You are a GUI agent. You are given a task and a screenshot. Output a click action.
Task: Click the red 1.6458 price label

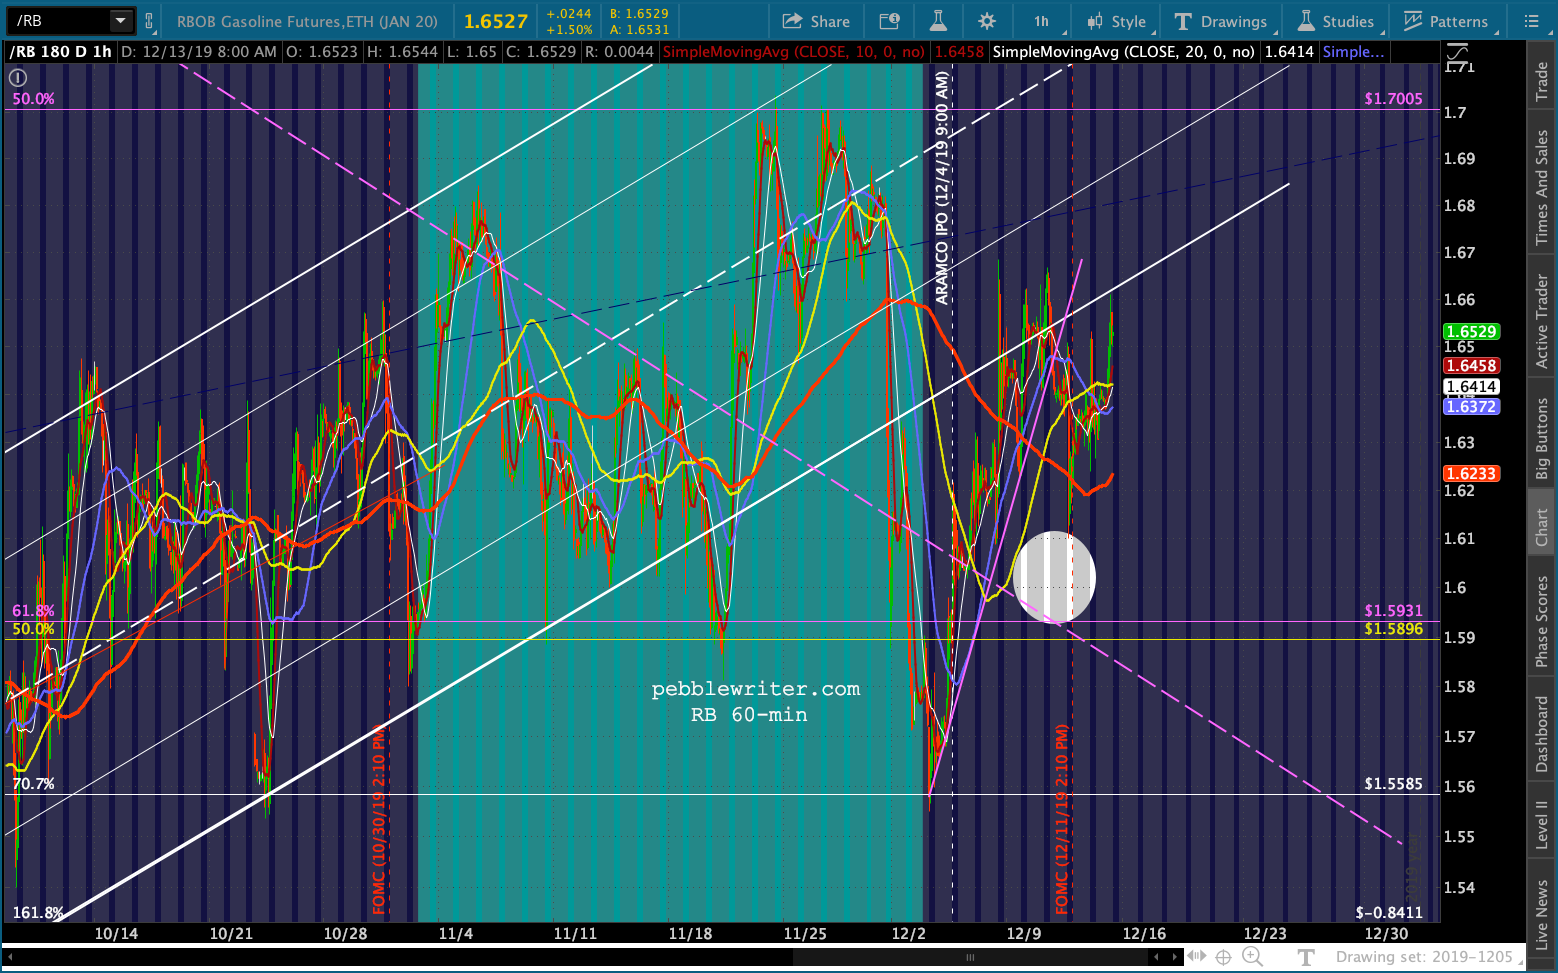pos(1471,366)
